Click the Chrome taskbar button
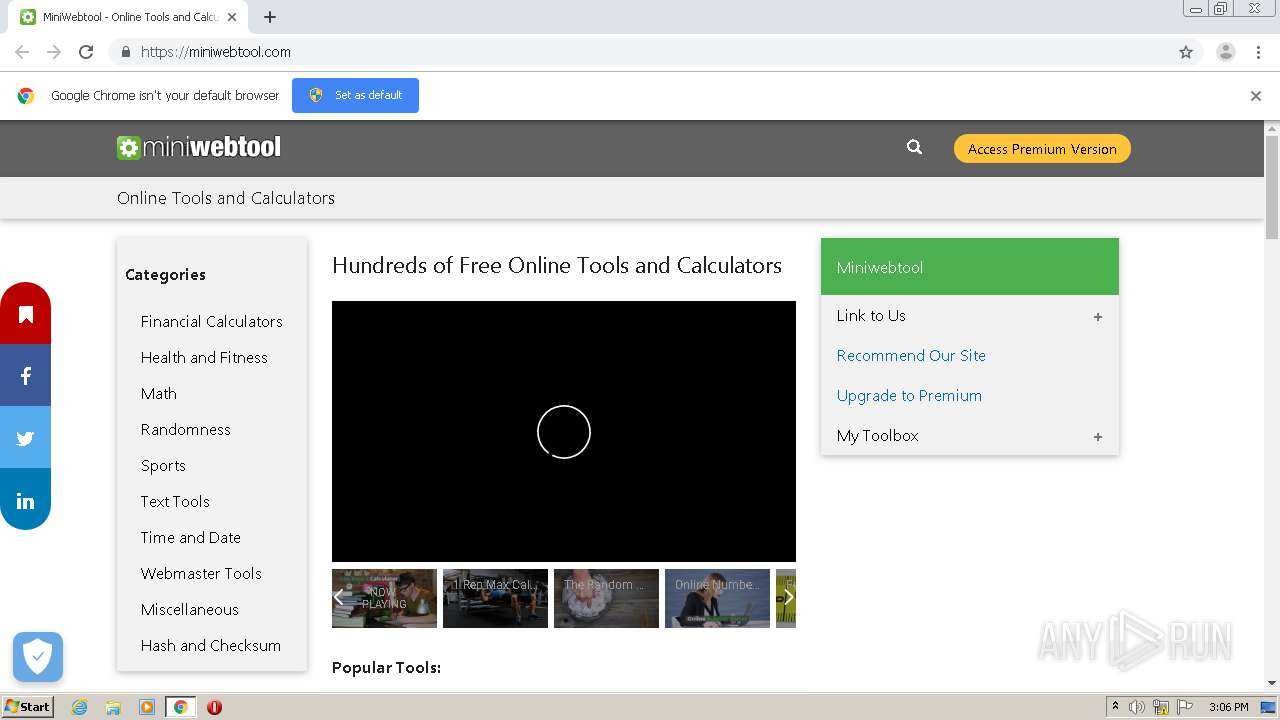The image size is (1280, 720). (x=180, y=707)
